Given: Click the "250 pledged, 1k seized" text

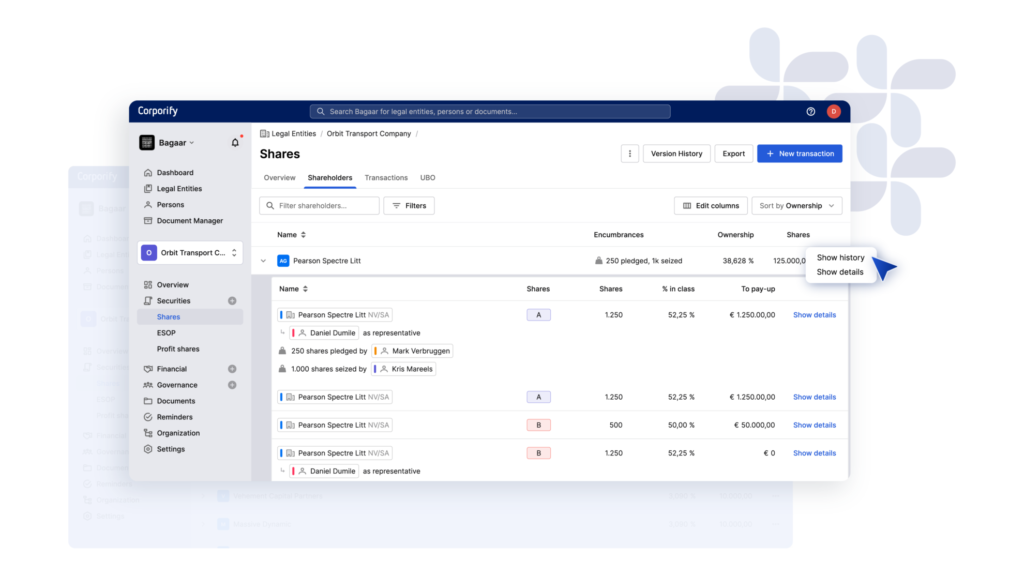Looking at the screenshot, I should pos(644,261).
